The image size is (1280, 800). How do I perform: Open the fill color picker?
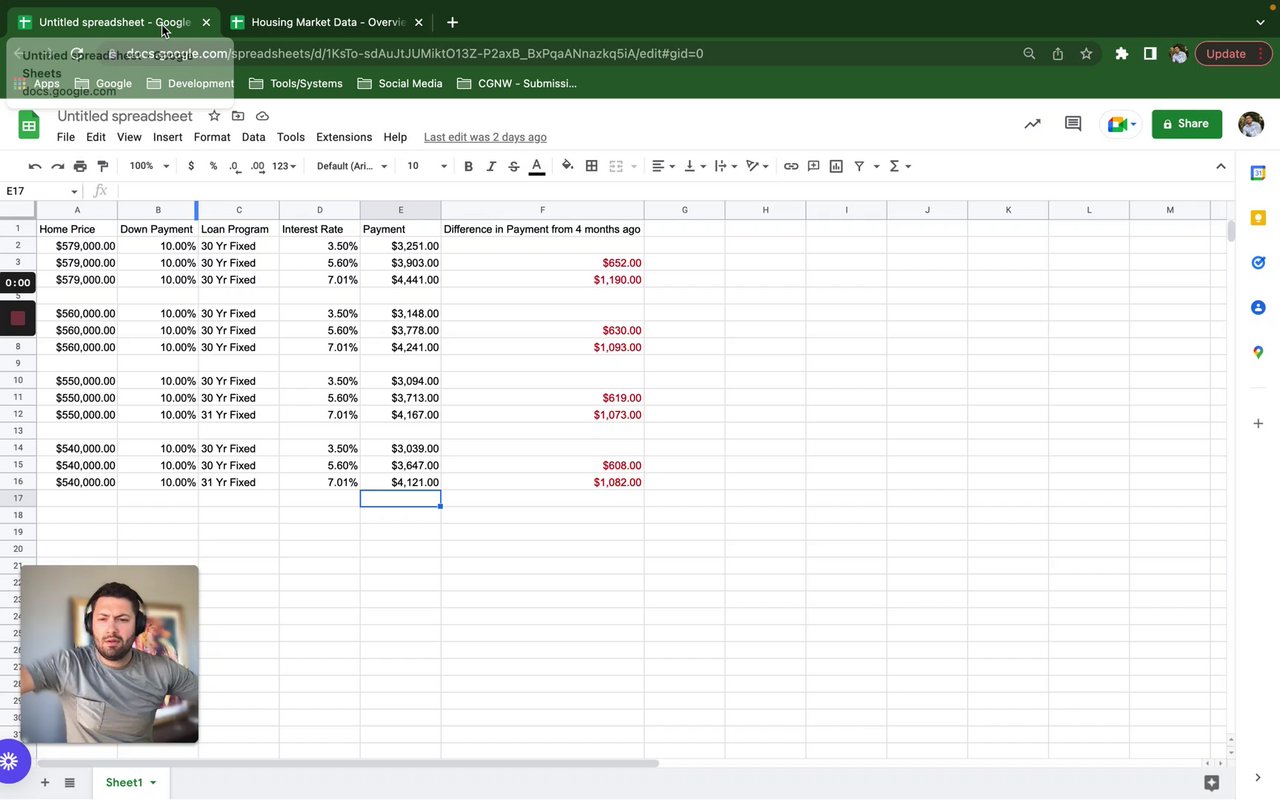coord(568,166)
